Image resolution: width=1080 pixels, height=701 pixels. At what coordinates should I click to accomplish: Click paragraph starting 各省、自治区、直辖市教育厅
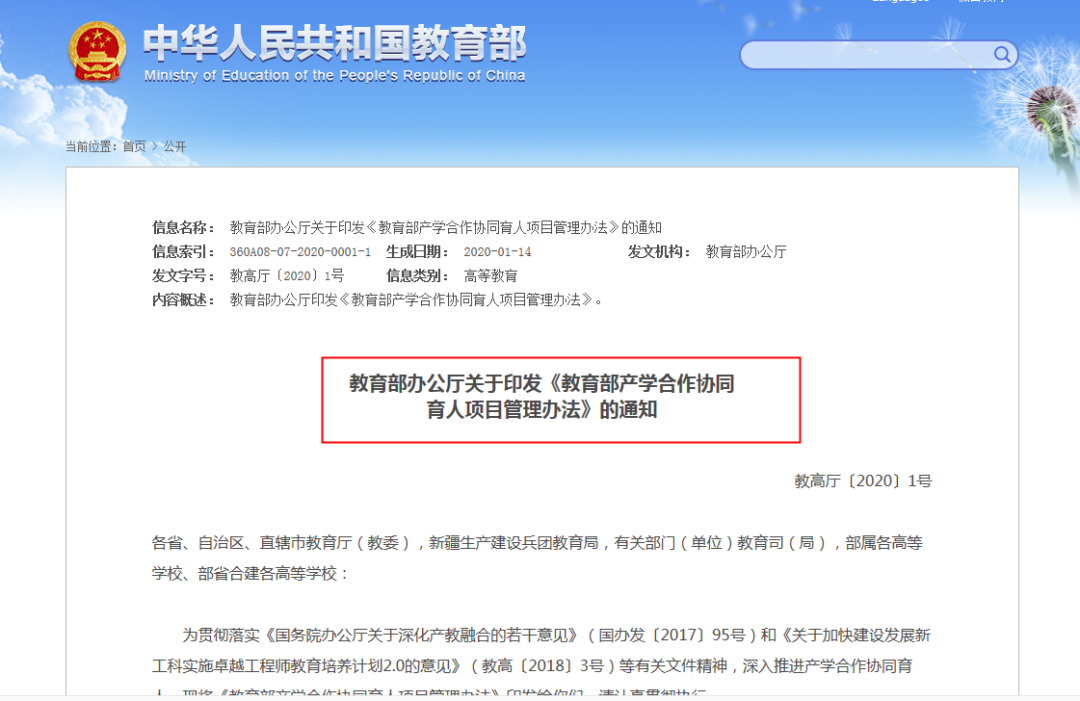click(537, 558)
